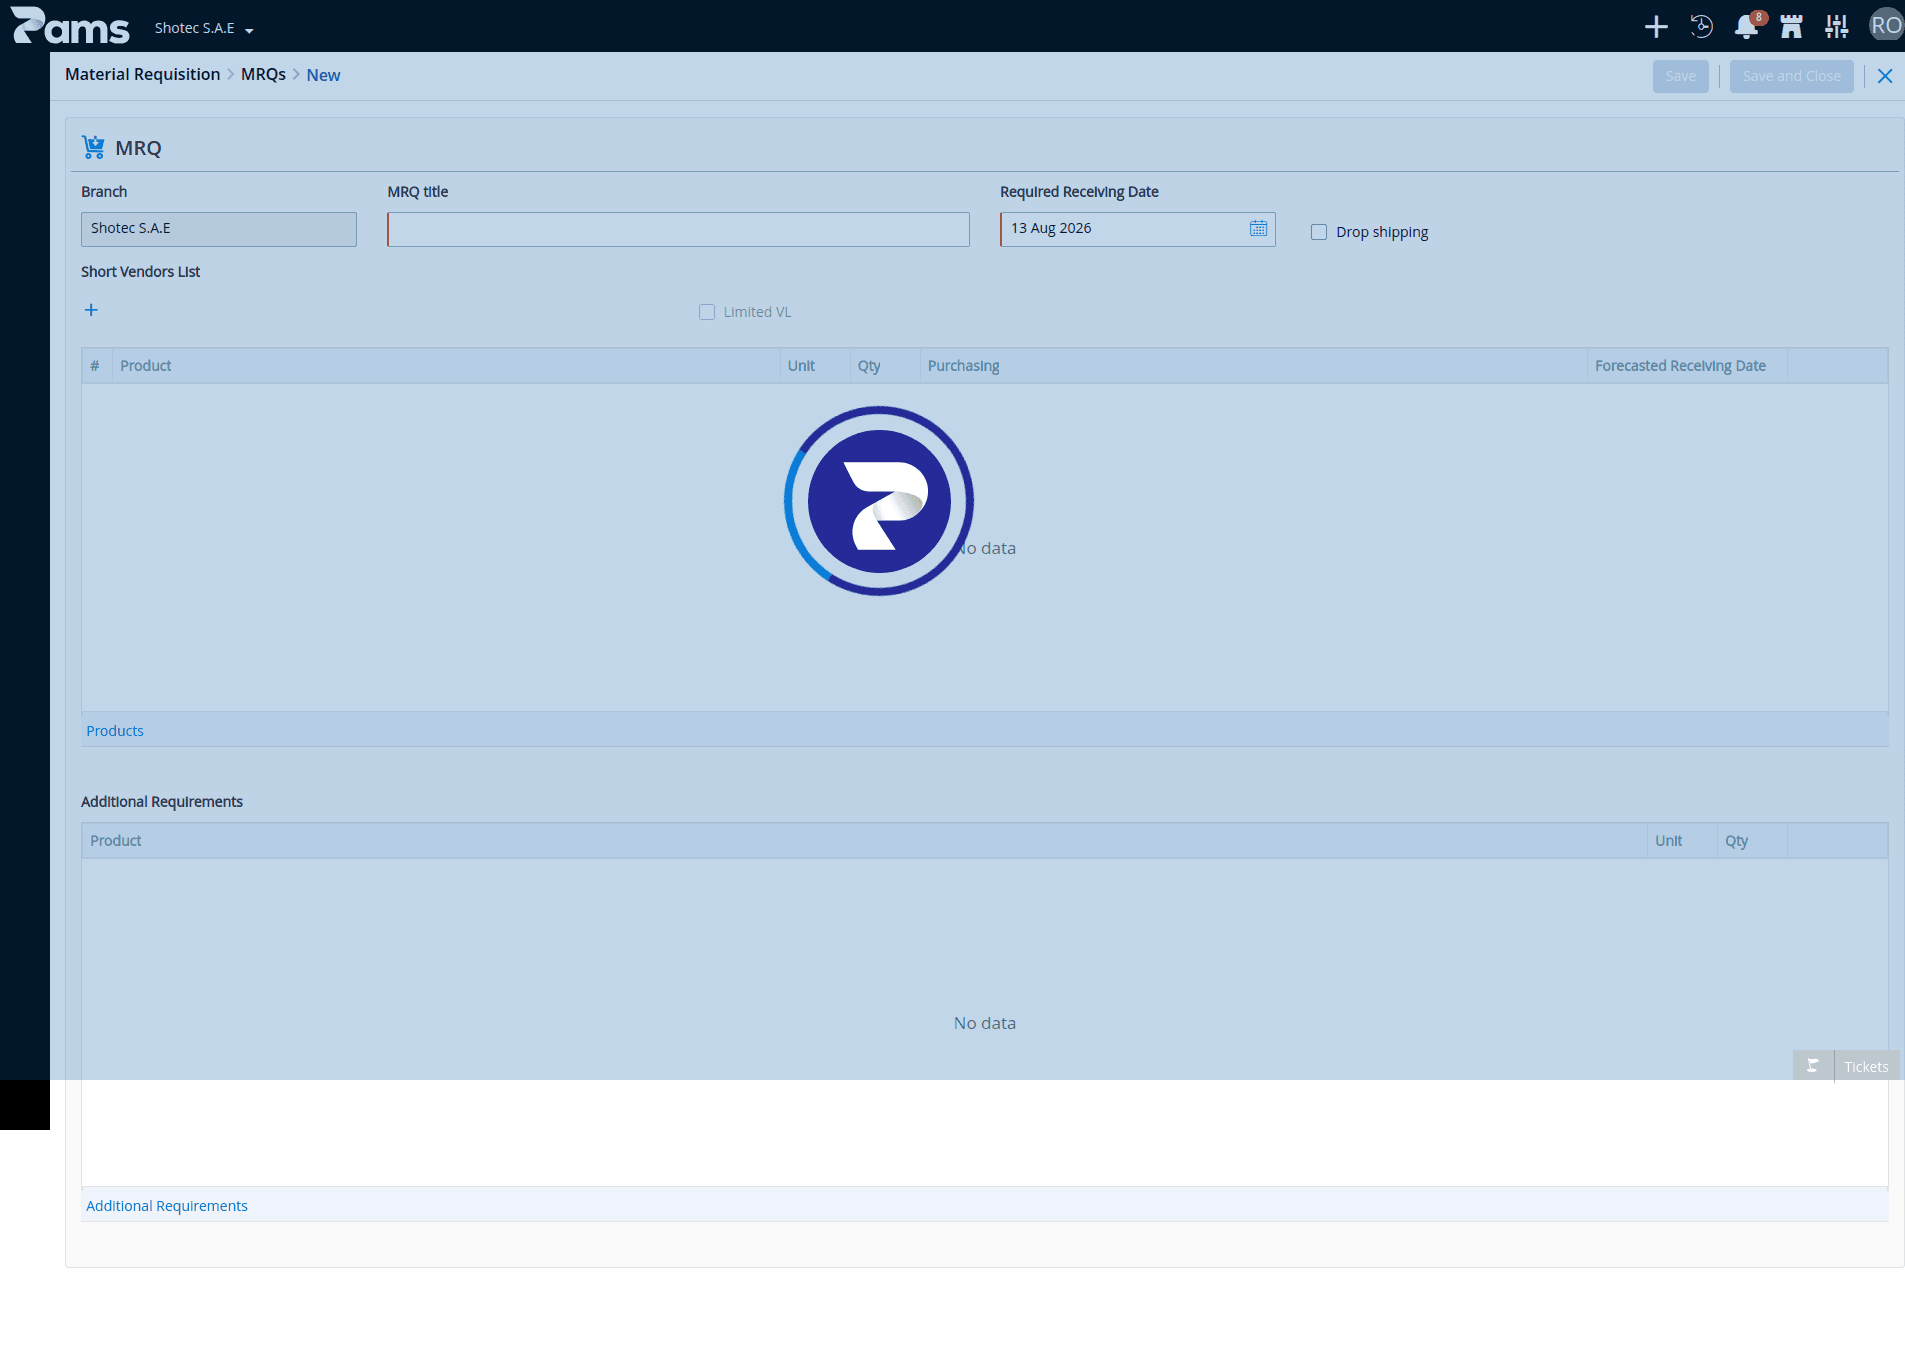
Task: Enable the Drop shipping checkbox
Action: [1319, 232]
